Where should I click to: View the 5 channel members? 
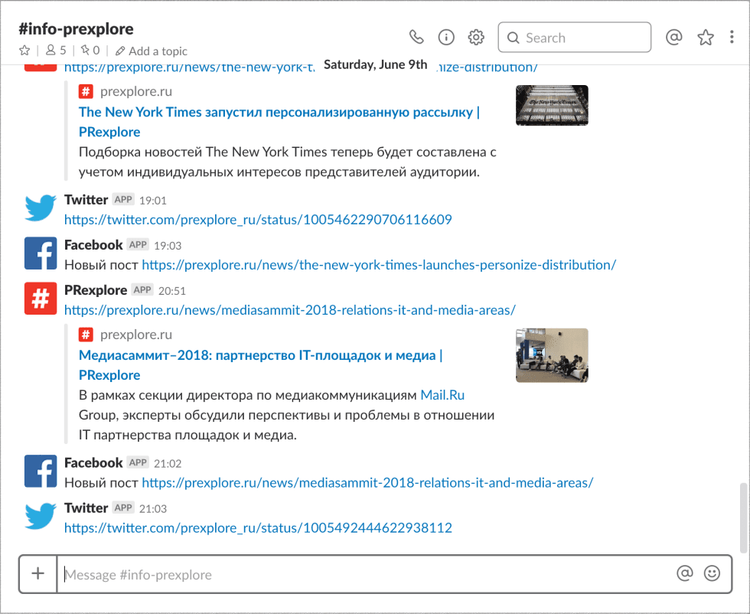(x=56, y=50)
